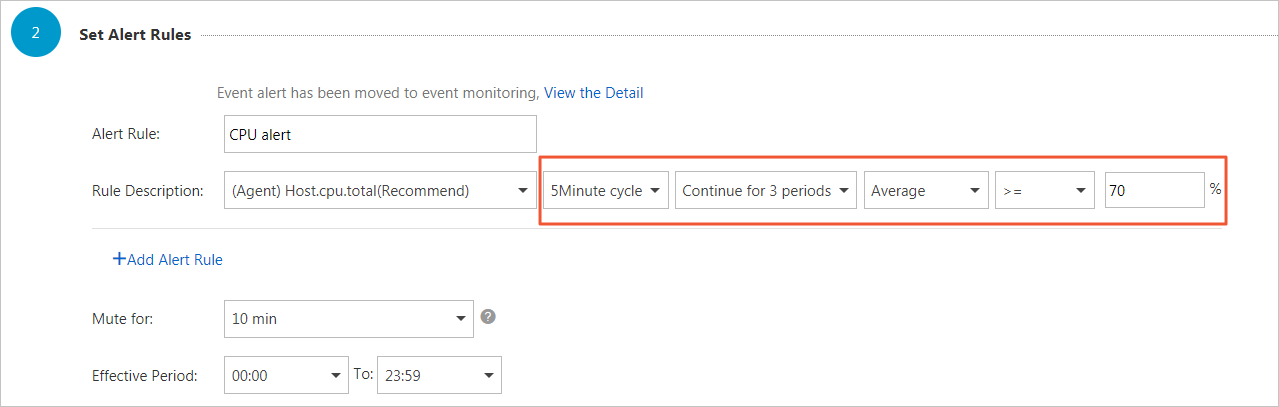This screenshot has height=407, width=1279.
Task: Open the Average statistic dropdown
Action: click(926, 190)
